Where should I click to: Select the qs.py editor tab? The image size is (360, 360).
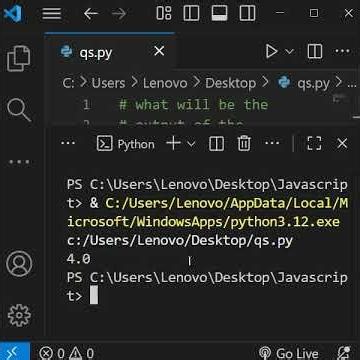click(x=110, y=52)
